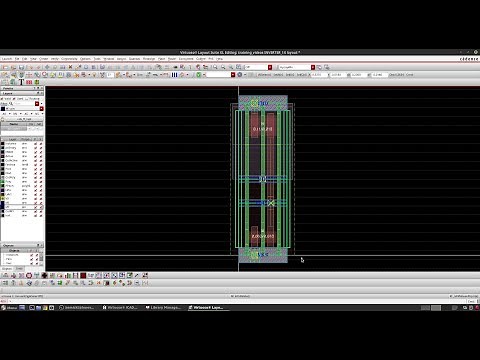This screenshot has height=360, width=480.
Task: Toggle selectable checkbox of topmost layer row
Action: tap(41, 143)
